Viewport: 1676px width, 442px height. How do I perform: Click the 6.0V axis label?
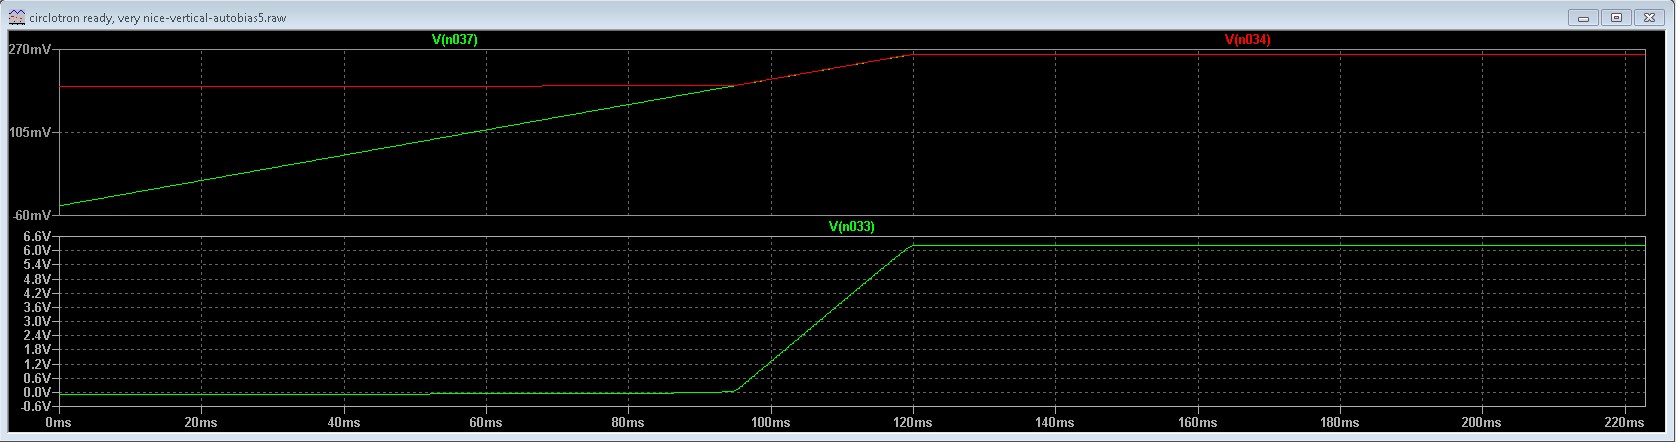38,250
